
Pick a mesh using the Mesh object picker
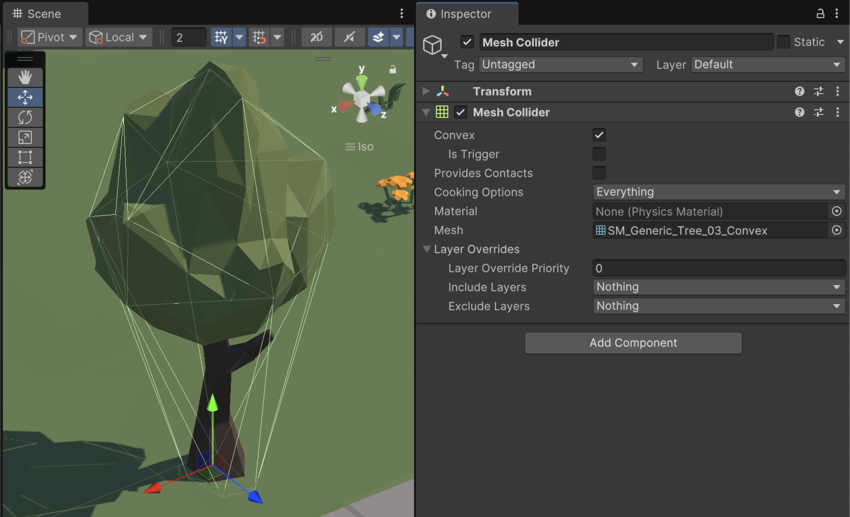pos(836,230)
